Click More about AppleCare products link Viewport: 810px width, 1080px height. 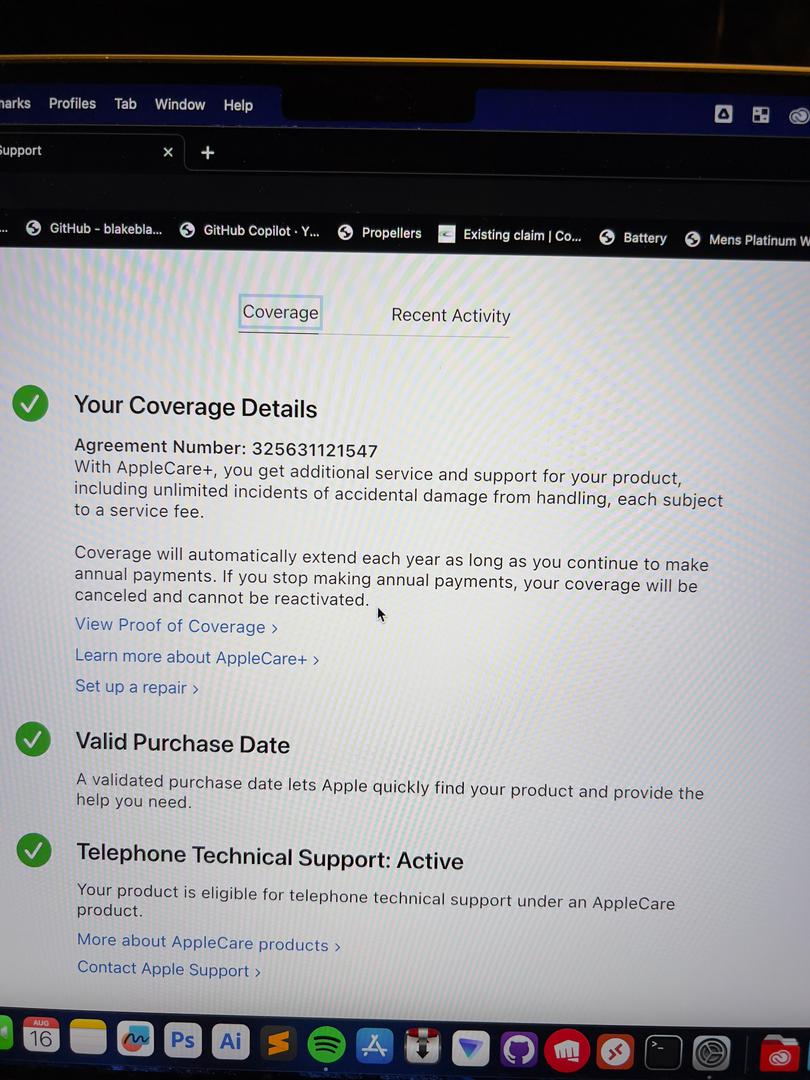[209, 942]
